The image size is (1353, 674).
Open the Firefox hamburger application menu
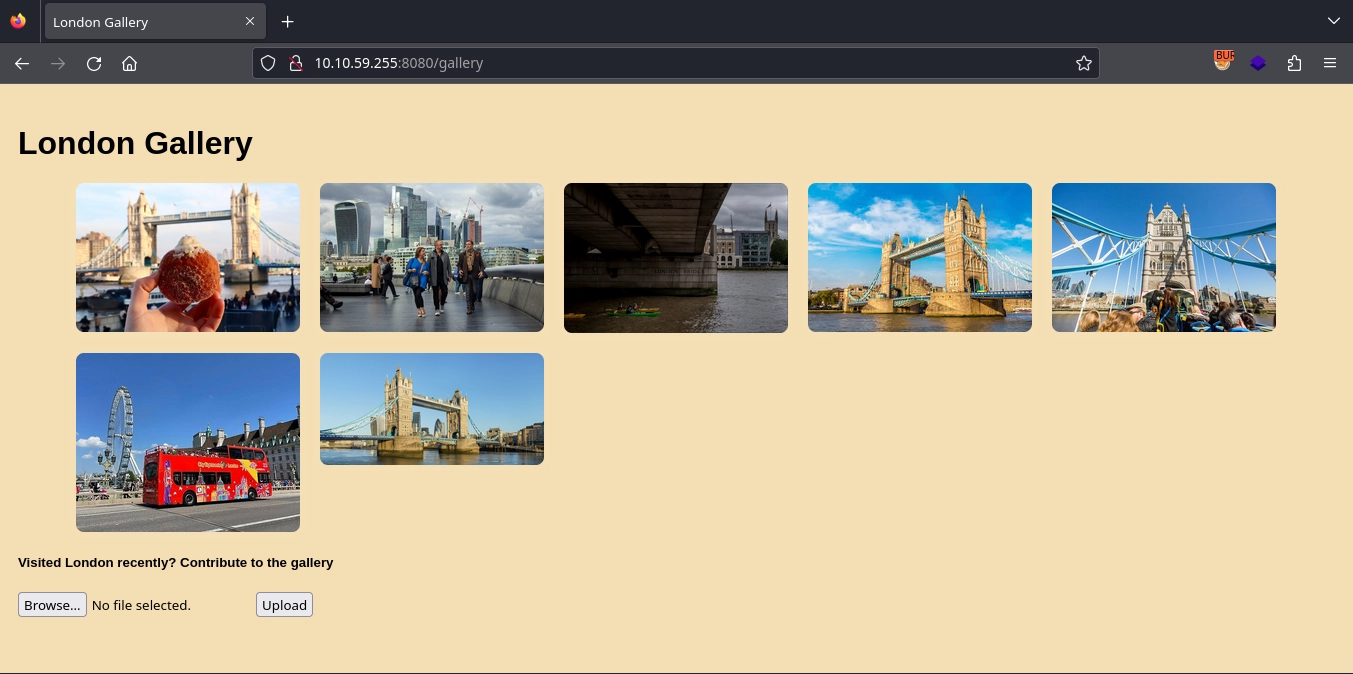tap(1329, 63)
